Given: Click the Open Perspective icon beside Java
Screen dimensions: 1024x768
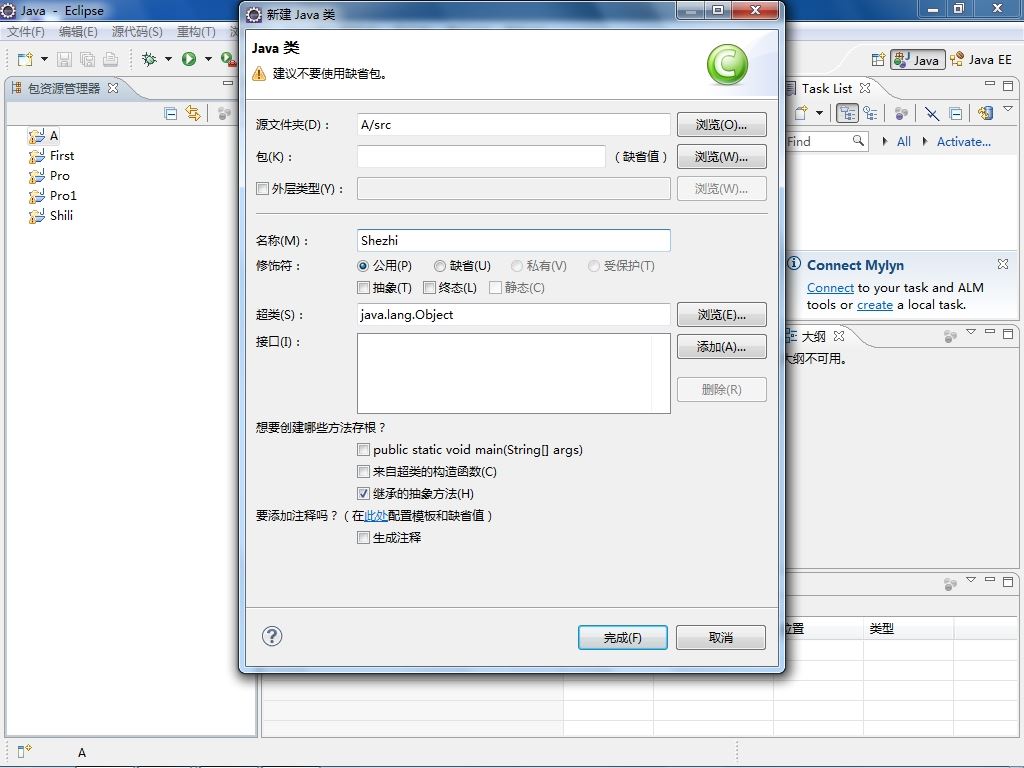Looking at the screenshot, I should tap(878, 59).
